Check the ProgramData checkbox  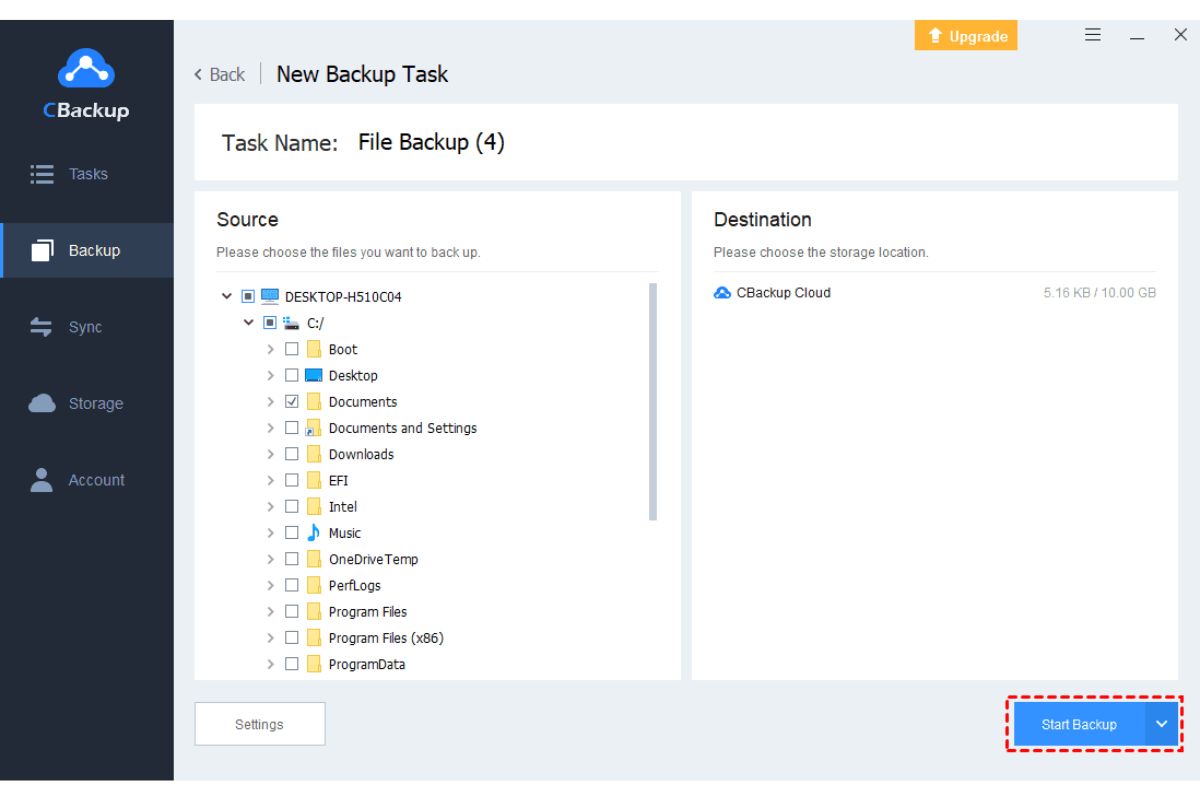point(292,664)
